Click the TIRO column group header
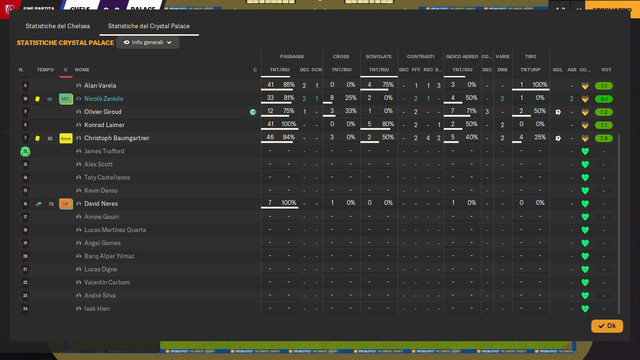 click(531, 57)
